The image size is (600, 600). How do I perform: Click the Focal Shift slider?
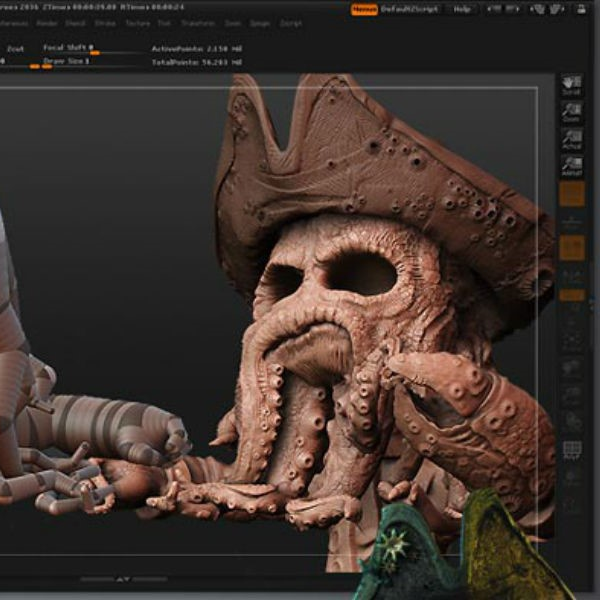click(72, 47)
